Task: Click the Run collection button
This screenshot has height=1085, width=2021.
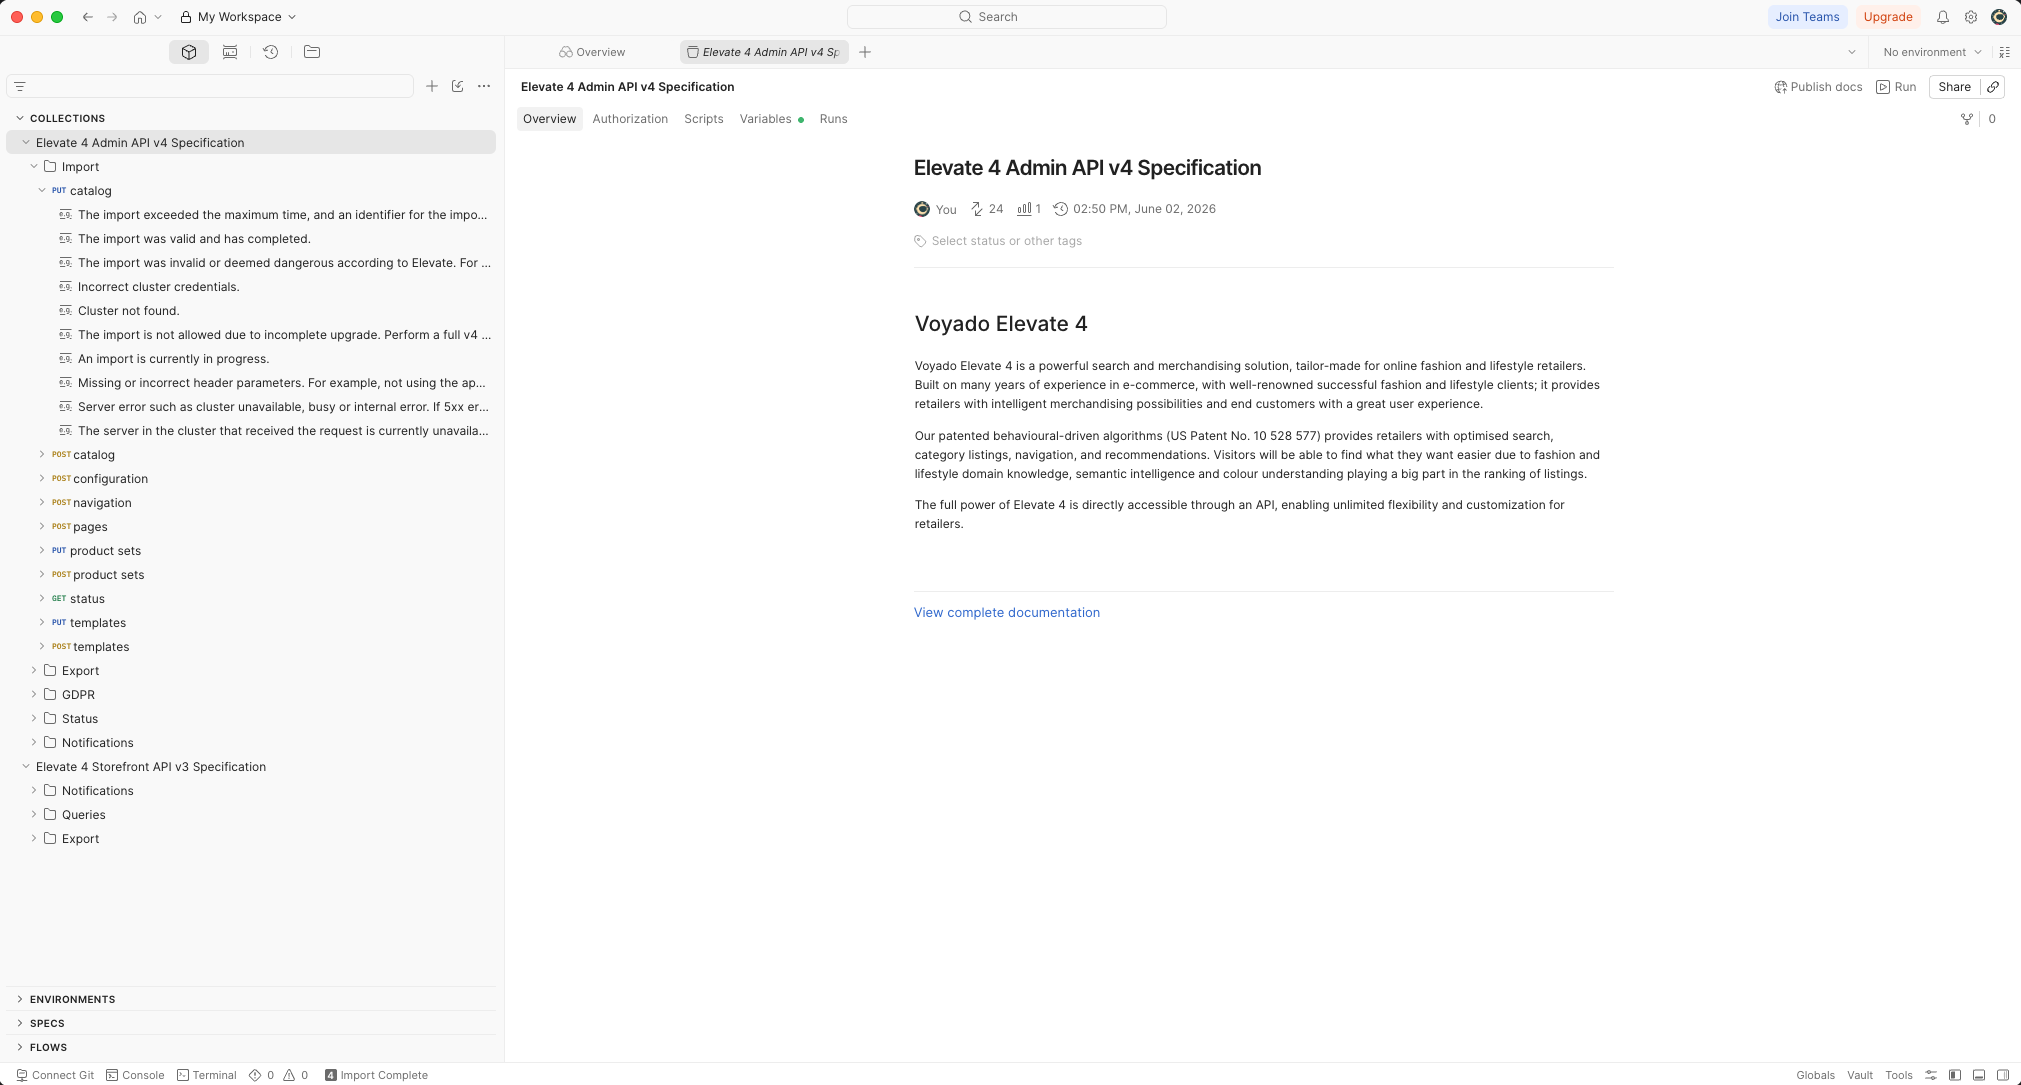Action: point(1896,87)
